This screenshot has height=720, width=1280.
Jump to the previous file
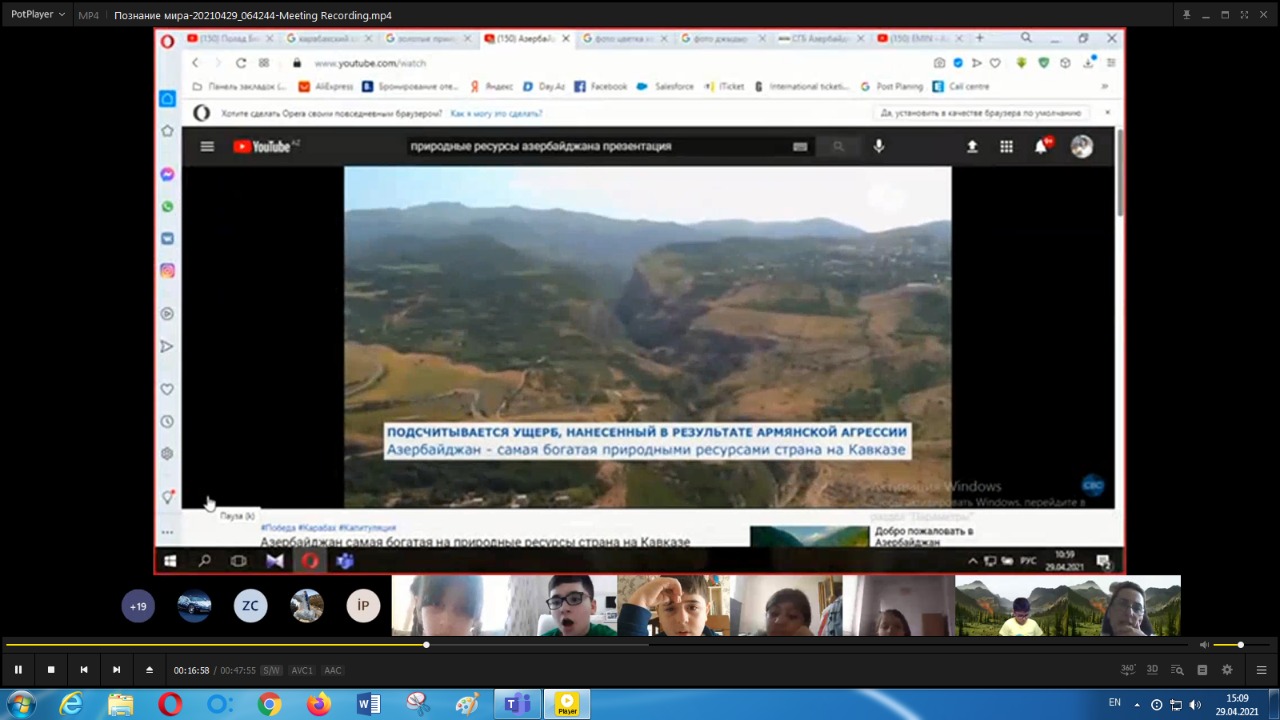(x=84, y=670)
